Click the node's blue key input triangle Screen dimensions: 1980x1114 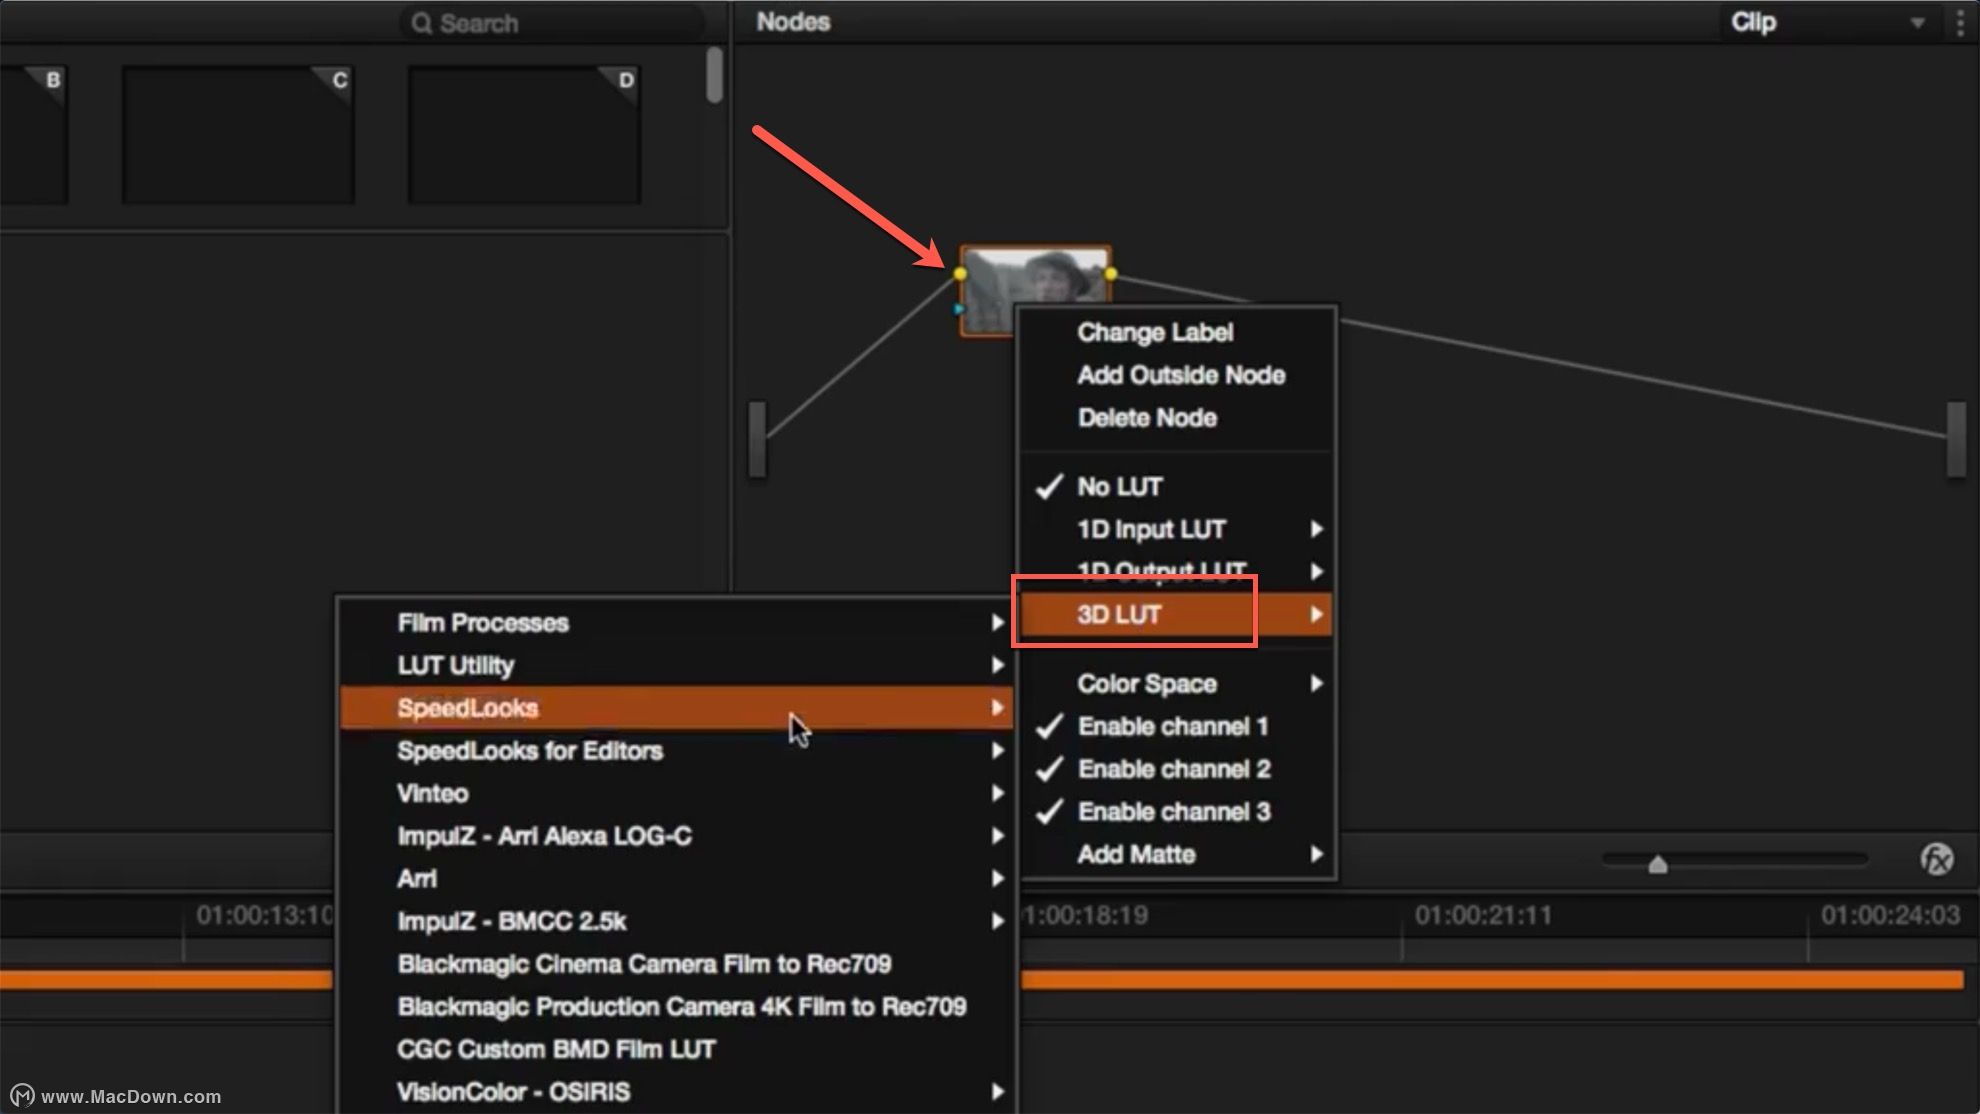(x=959, y=309)
